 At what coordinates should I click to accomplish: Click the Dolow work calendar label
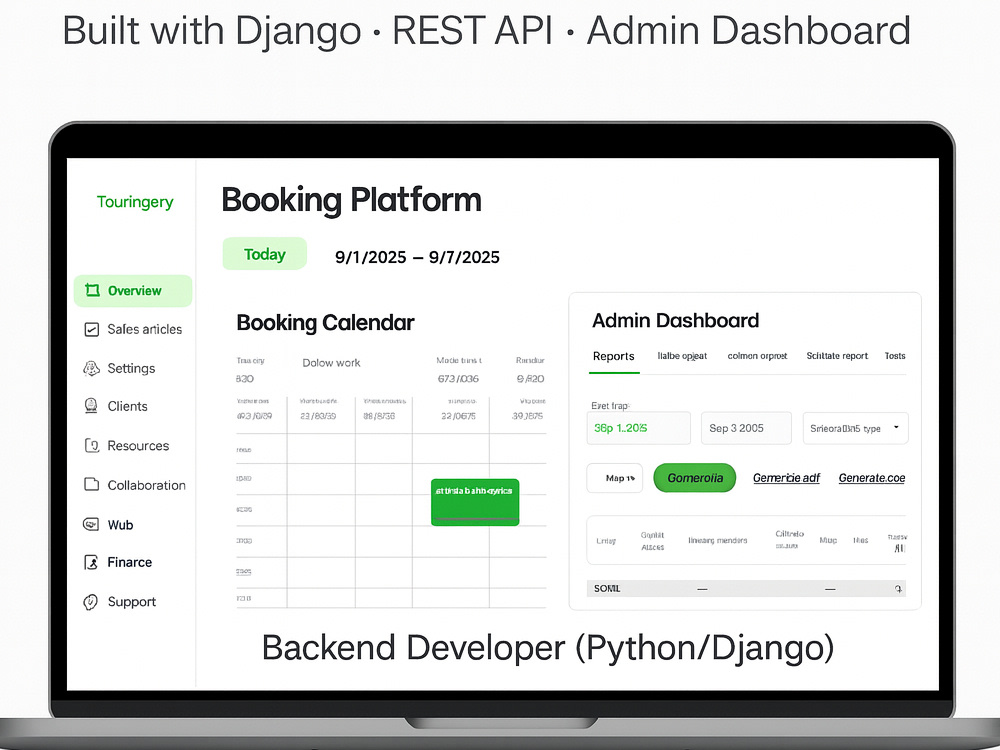pyautogui.click(x=331, y=363)
